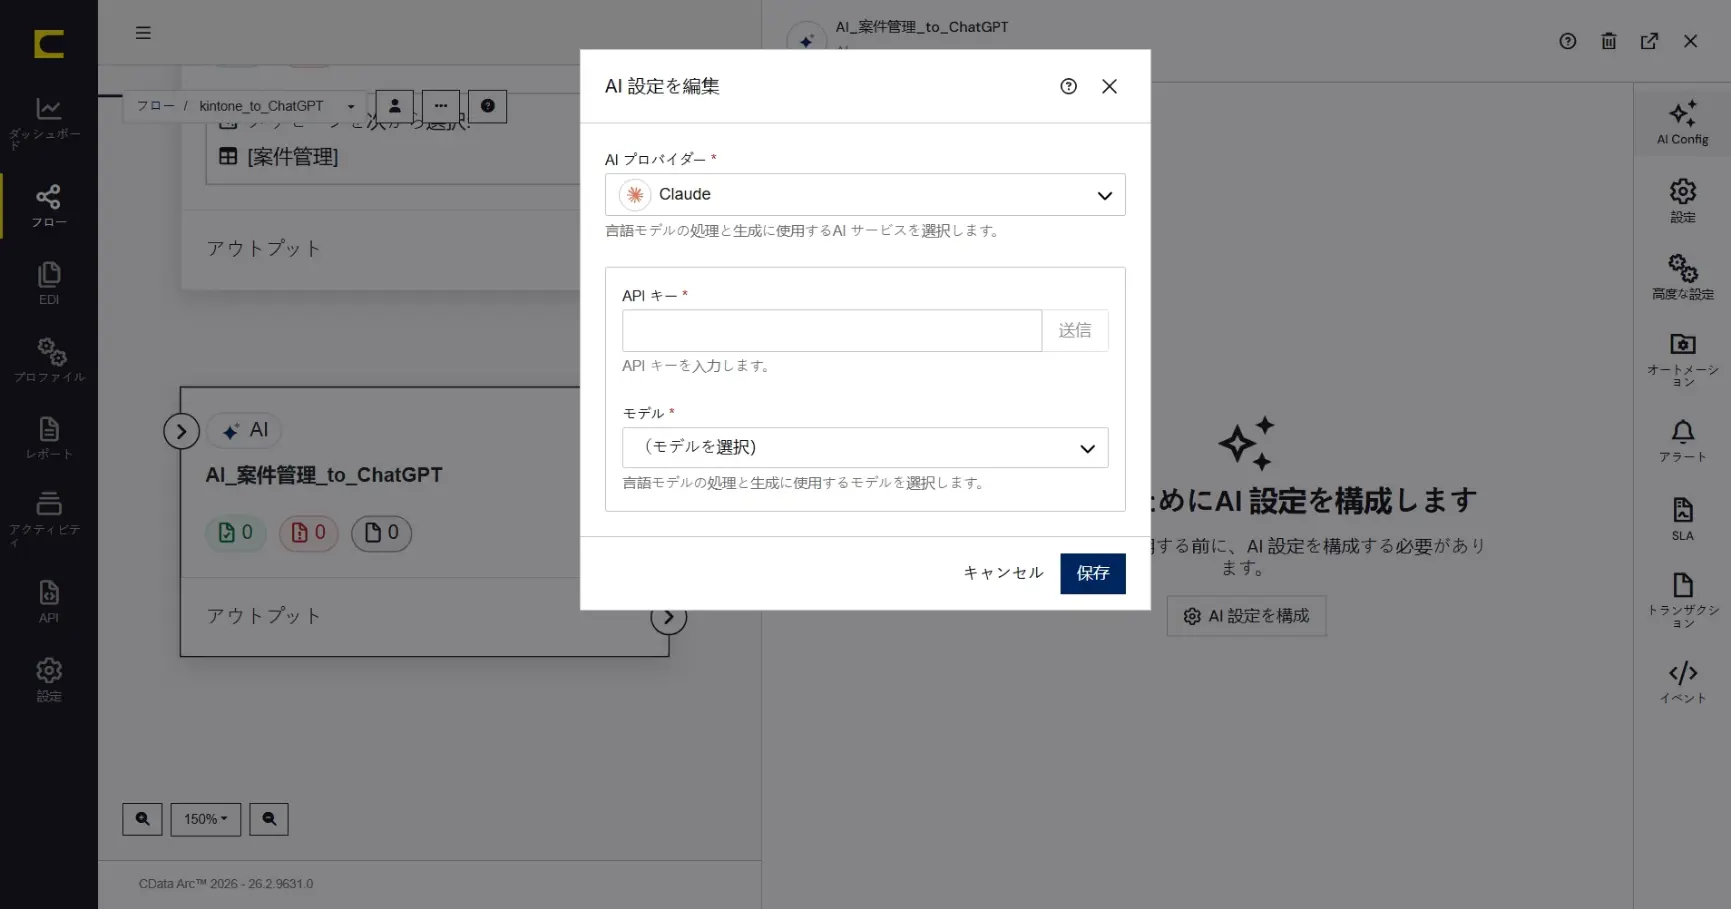Open the アラート tab

click(1682, 440)
